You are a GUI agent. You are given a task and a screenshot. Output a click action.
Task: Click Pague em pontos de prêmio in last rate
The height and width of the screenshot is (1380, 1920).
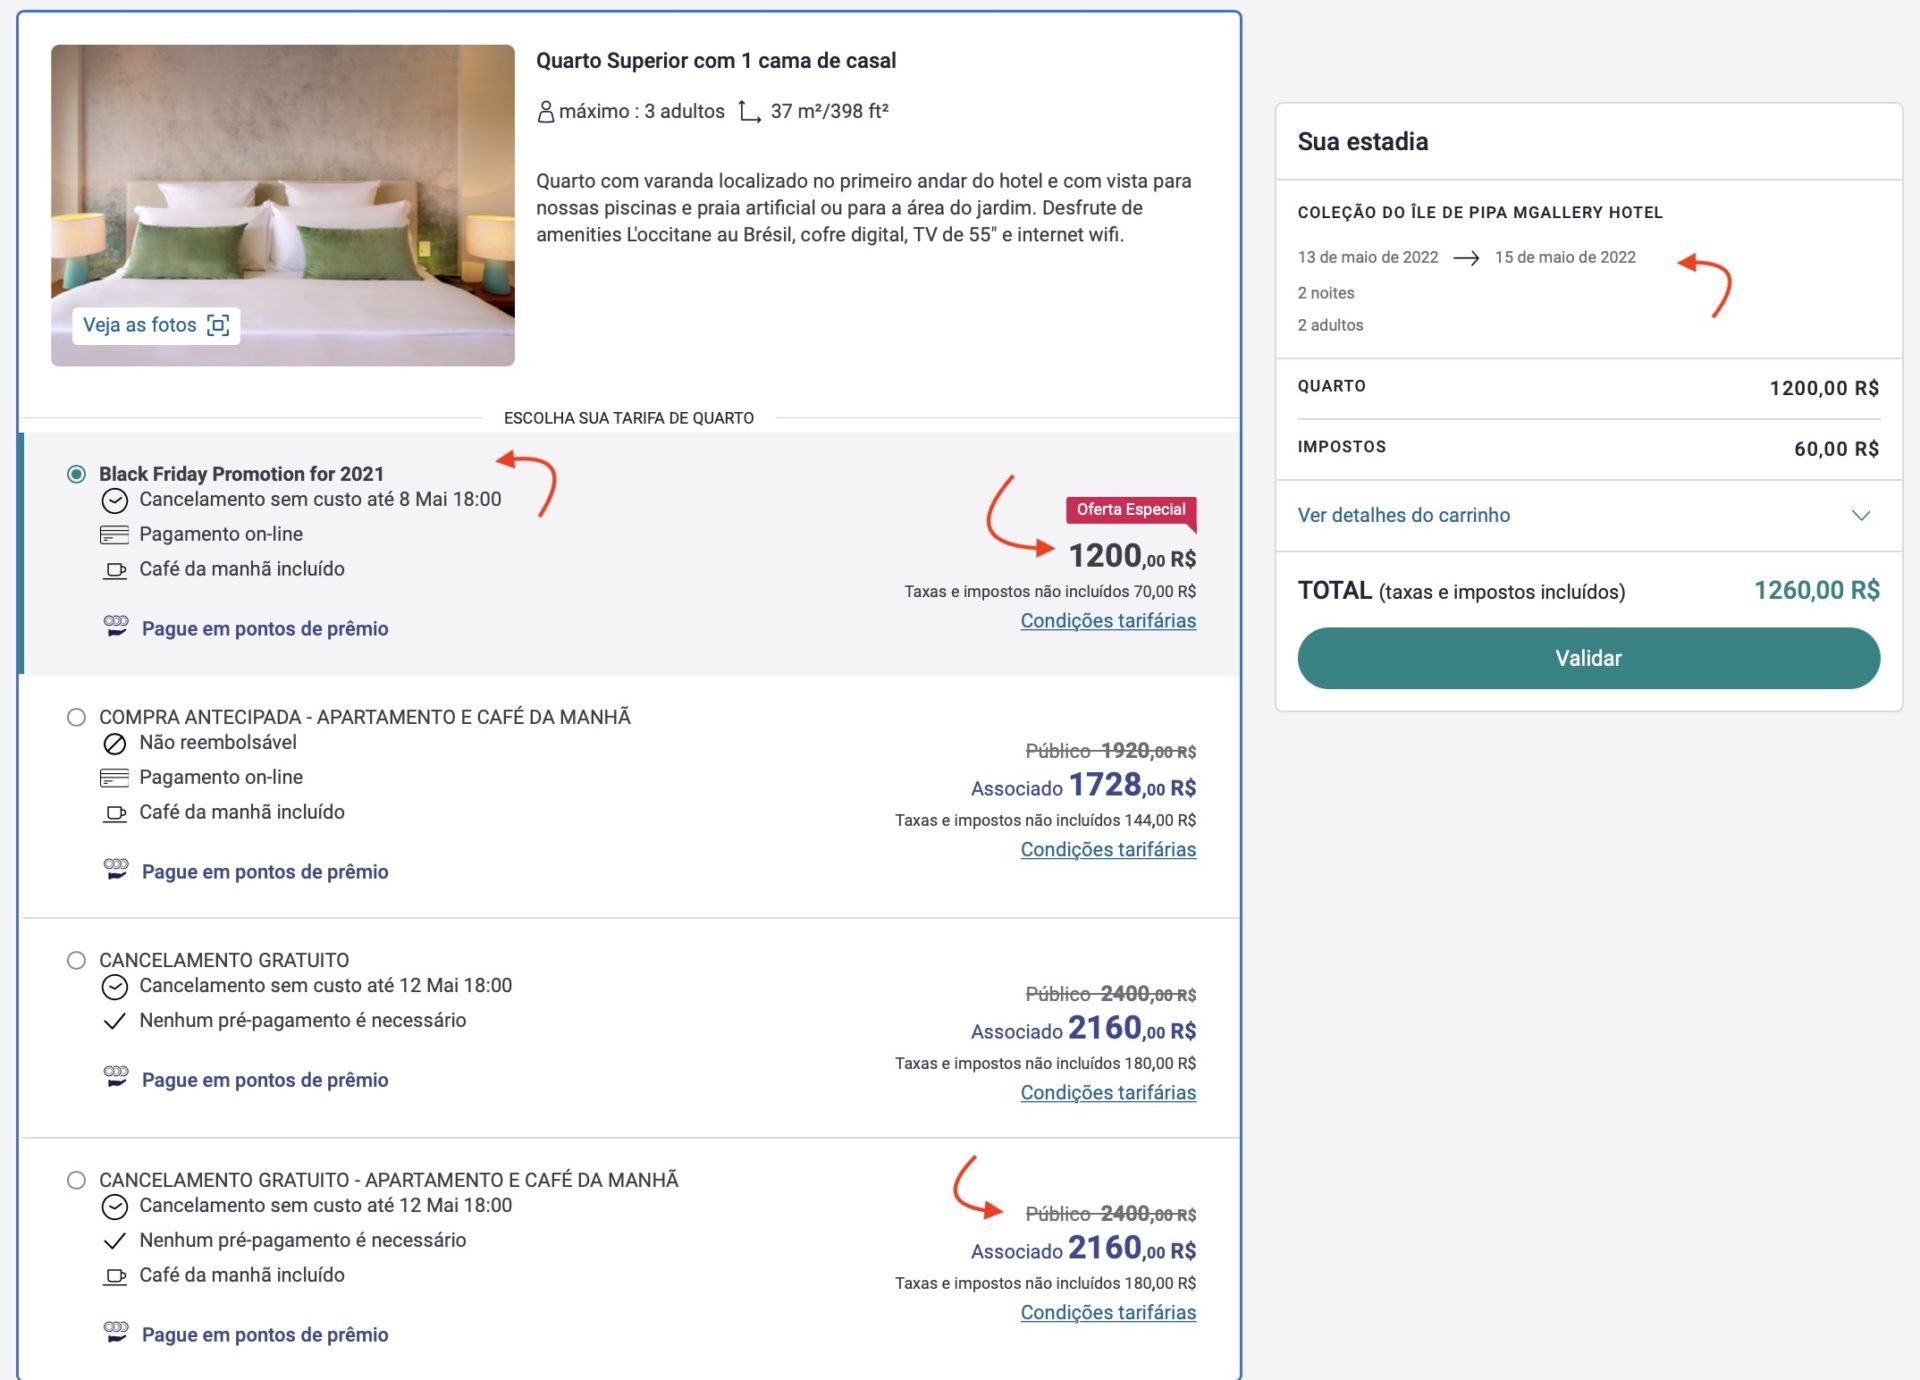pyautogui.click(x=265, y=1335)
